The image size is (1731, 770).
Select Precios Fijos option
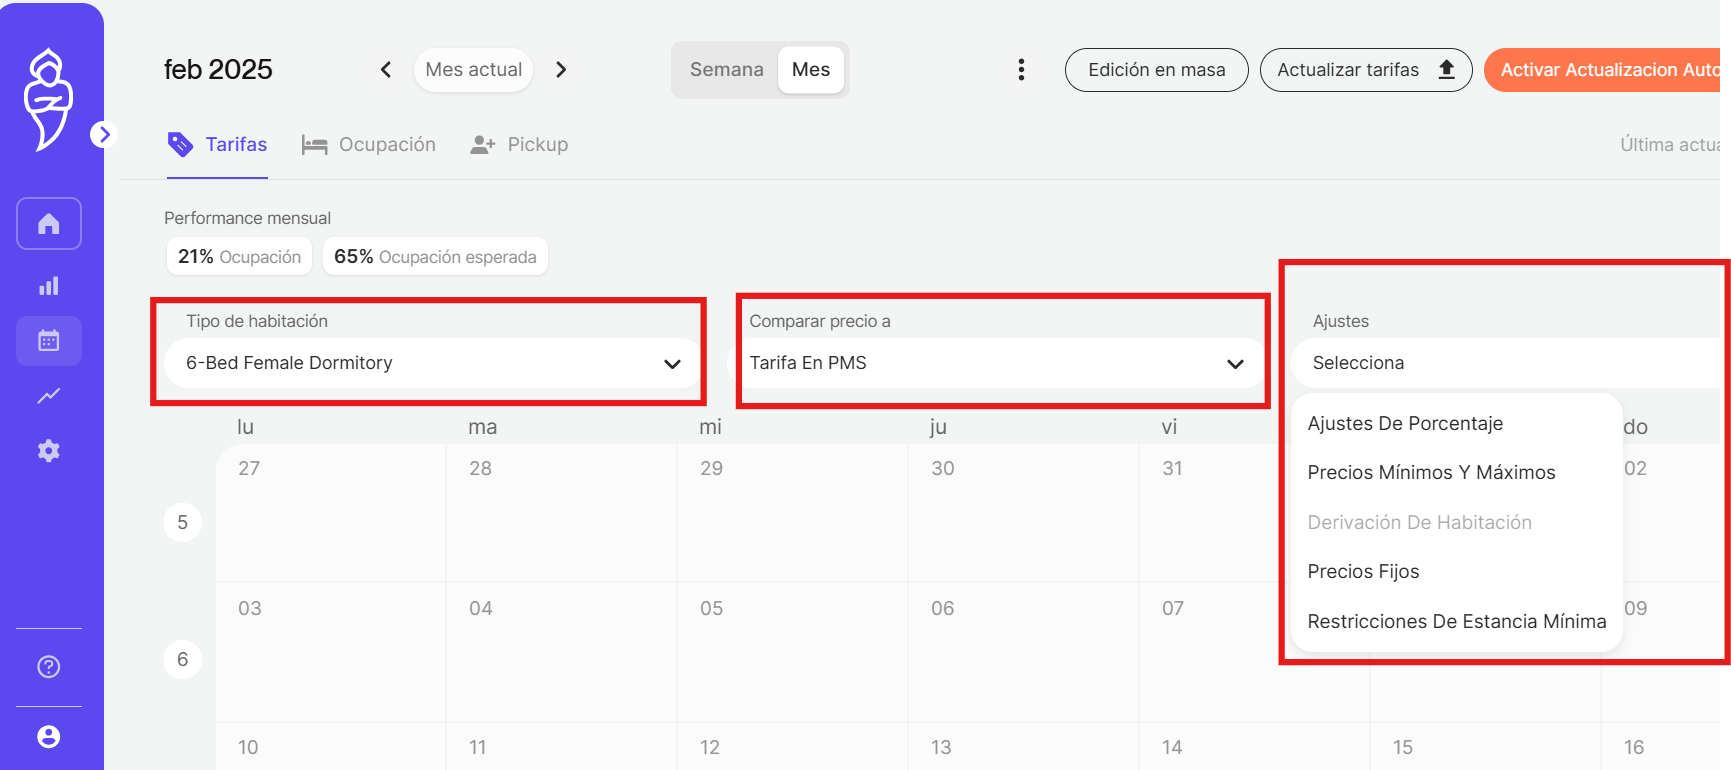click(1363, 571)
